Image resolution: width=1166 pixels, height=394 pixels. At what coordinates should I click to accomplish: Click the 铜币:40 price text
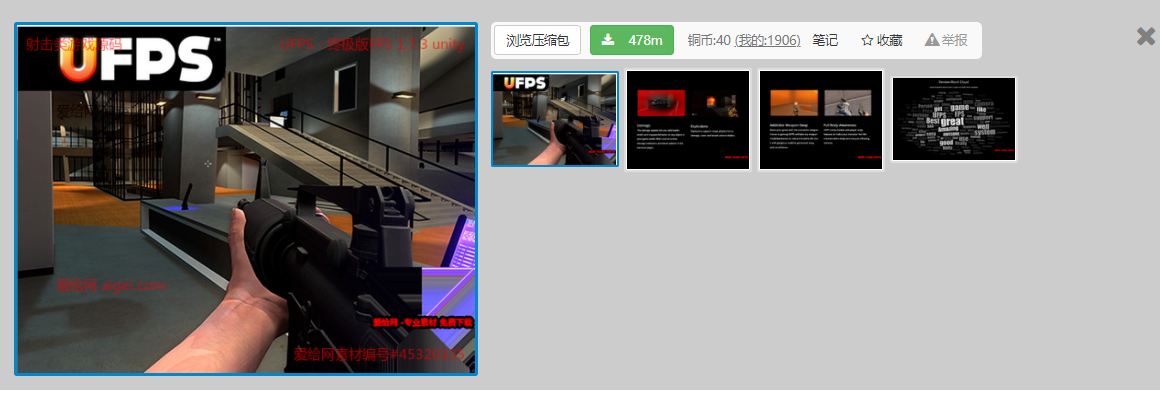point(709,40)
